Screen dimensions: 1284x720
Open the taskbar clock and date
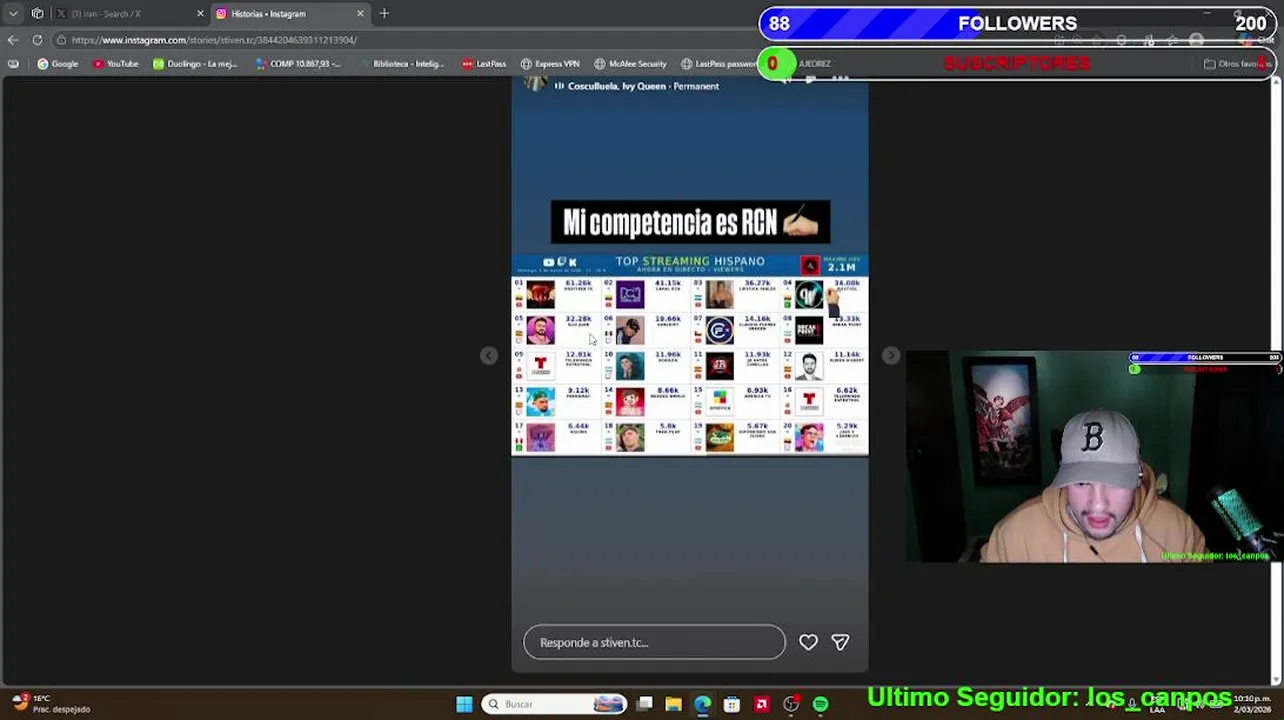click(x=1250, y=704)
